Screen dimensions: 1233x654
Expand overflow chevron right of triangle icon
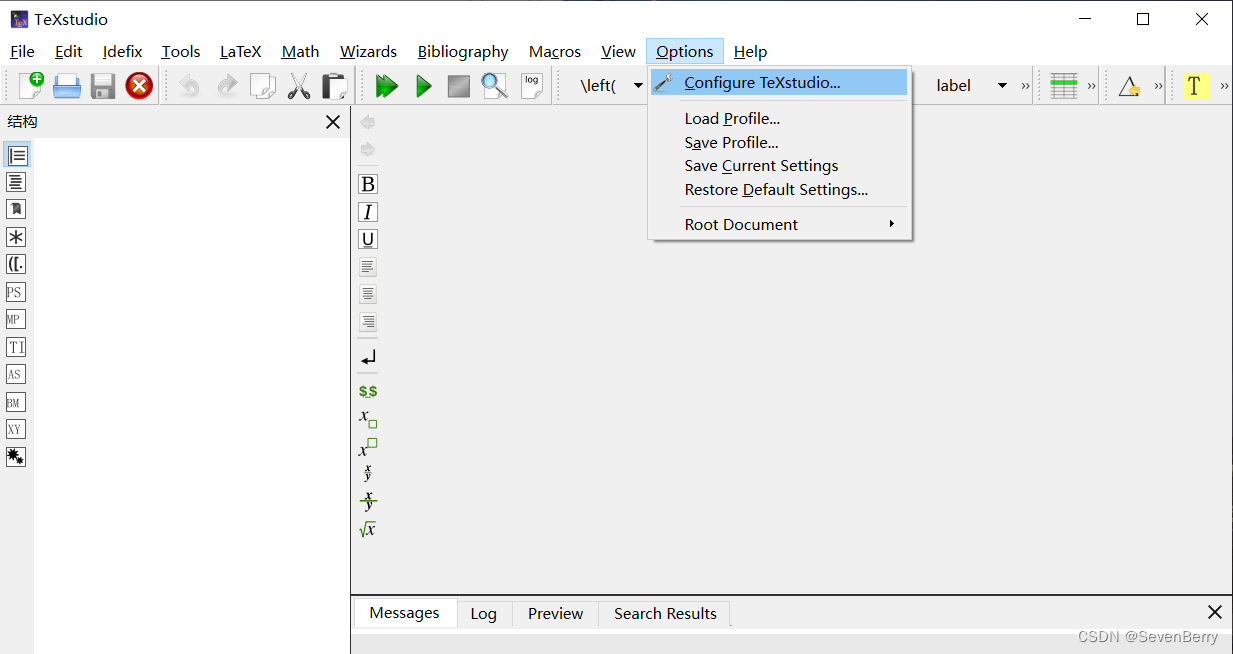point(1158,86)
